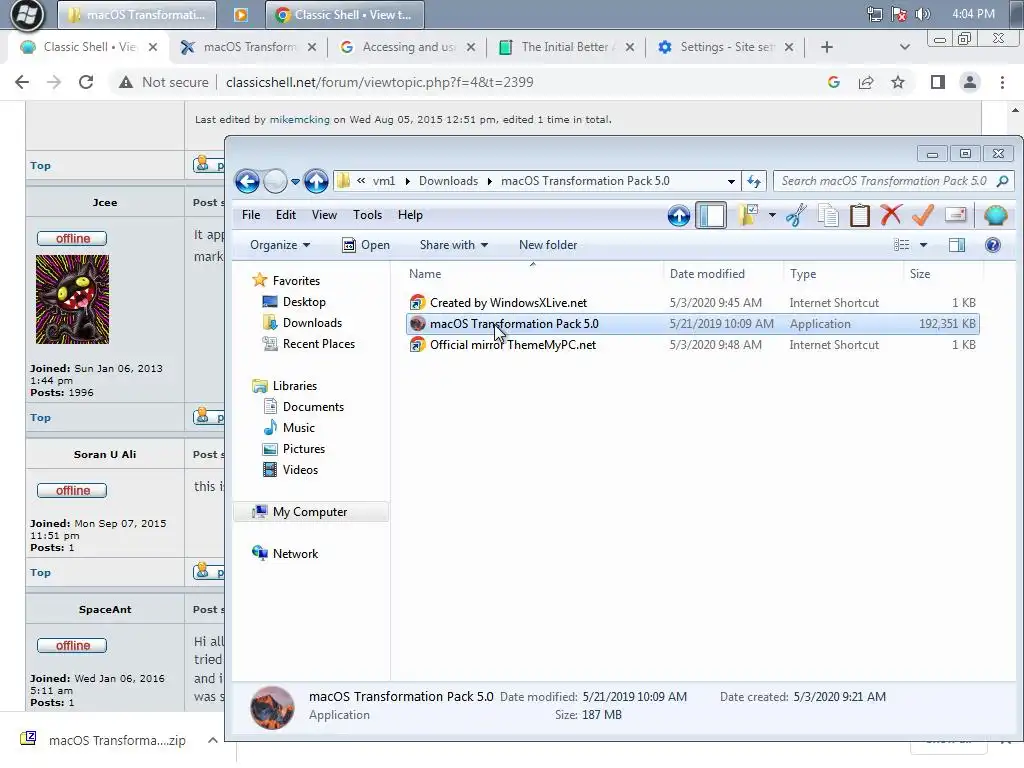The height and width of the screenshot is (768, 1024).
Task: Toggle the preview pane button
Action: coord(957,245)
